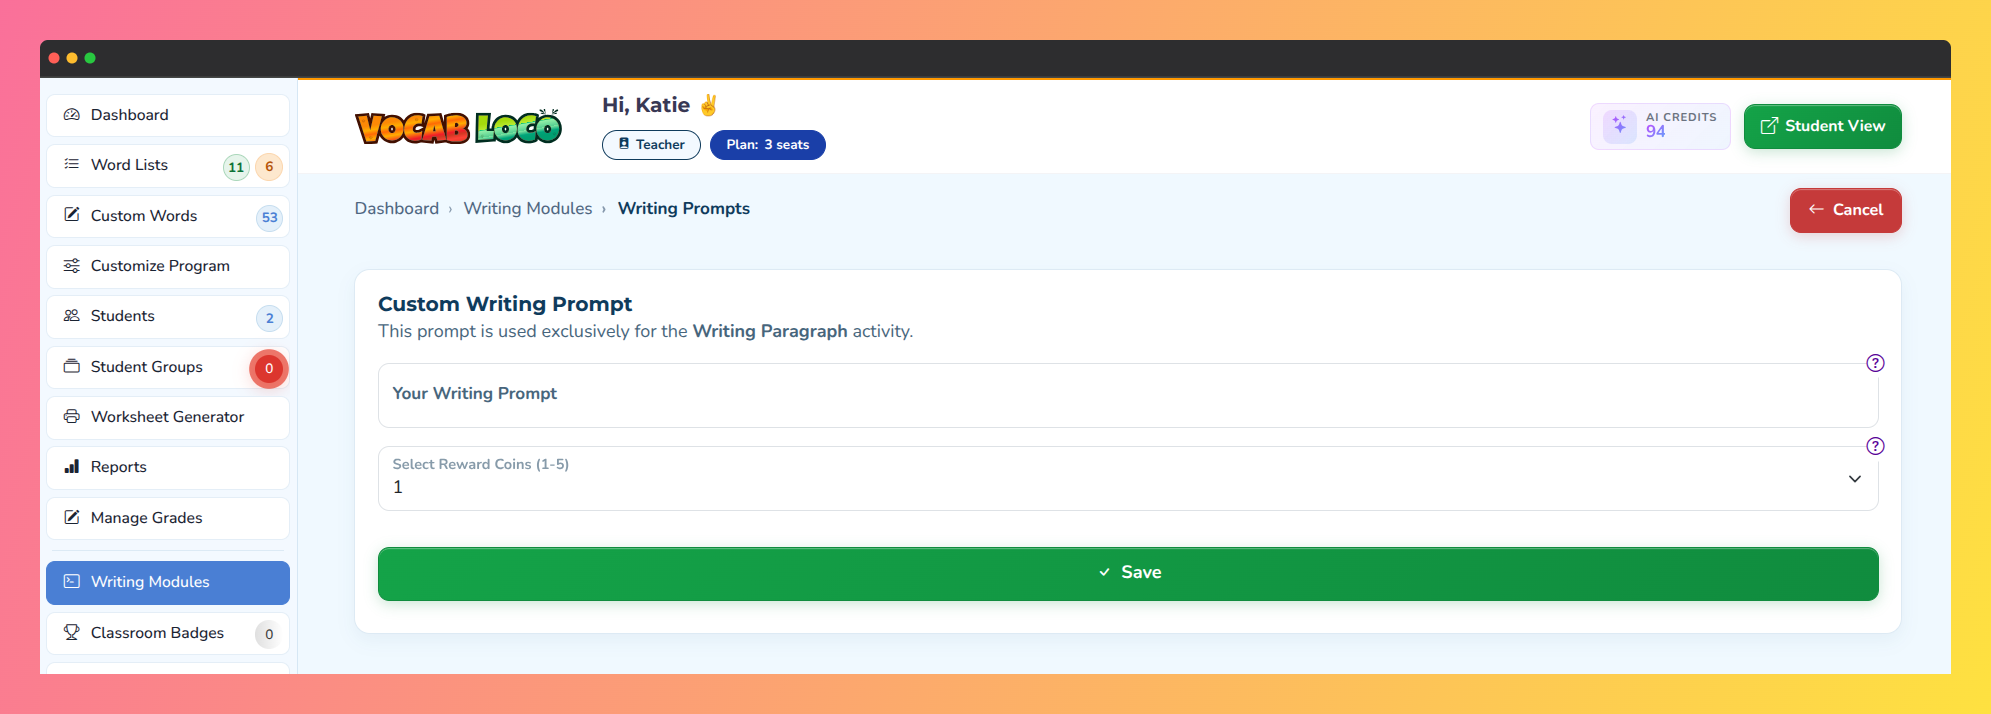Open the Reports section
Screen dimensions: 1991x714
click(x=168, y=468)
